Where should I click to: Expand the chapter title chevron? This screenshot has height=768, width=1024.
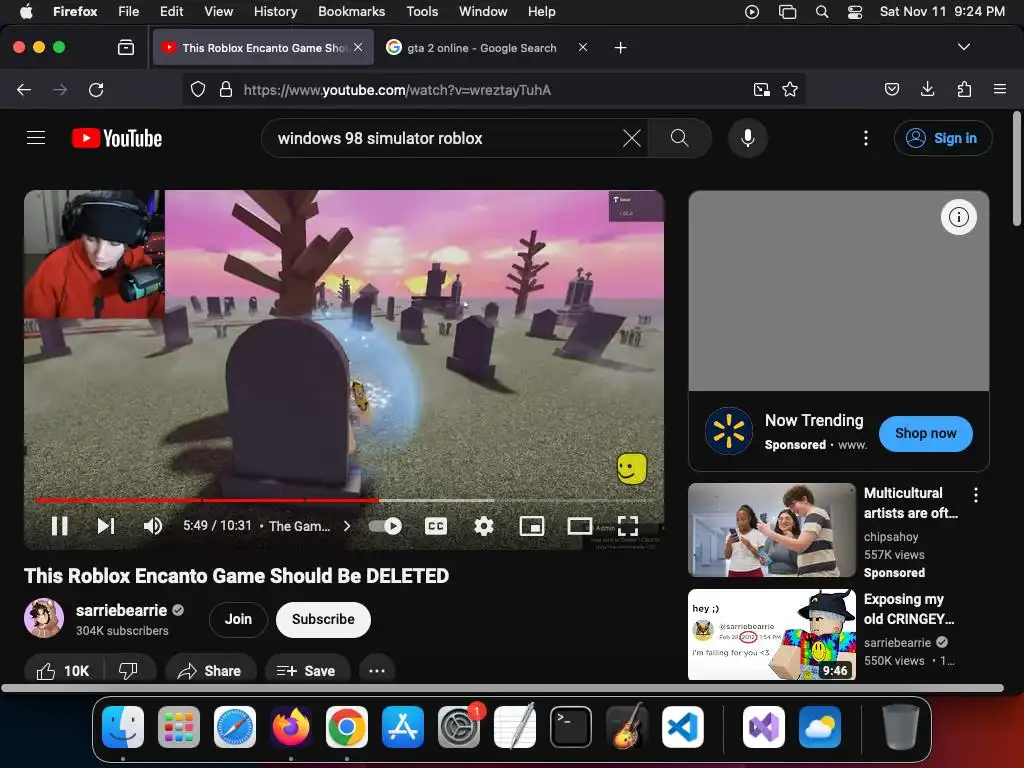coord(347,526)
